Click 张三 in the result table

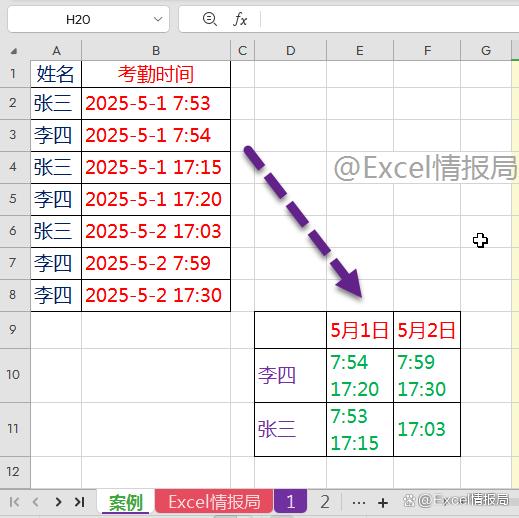(290, 430)
